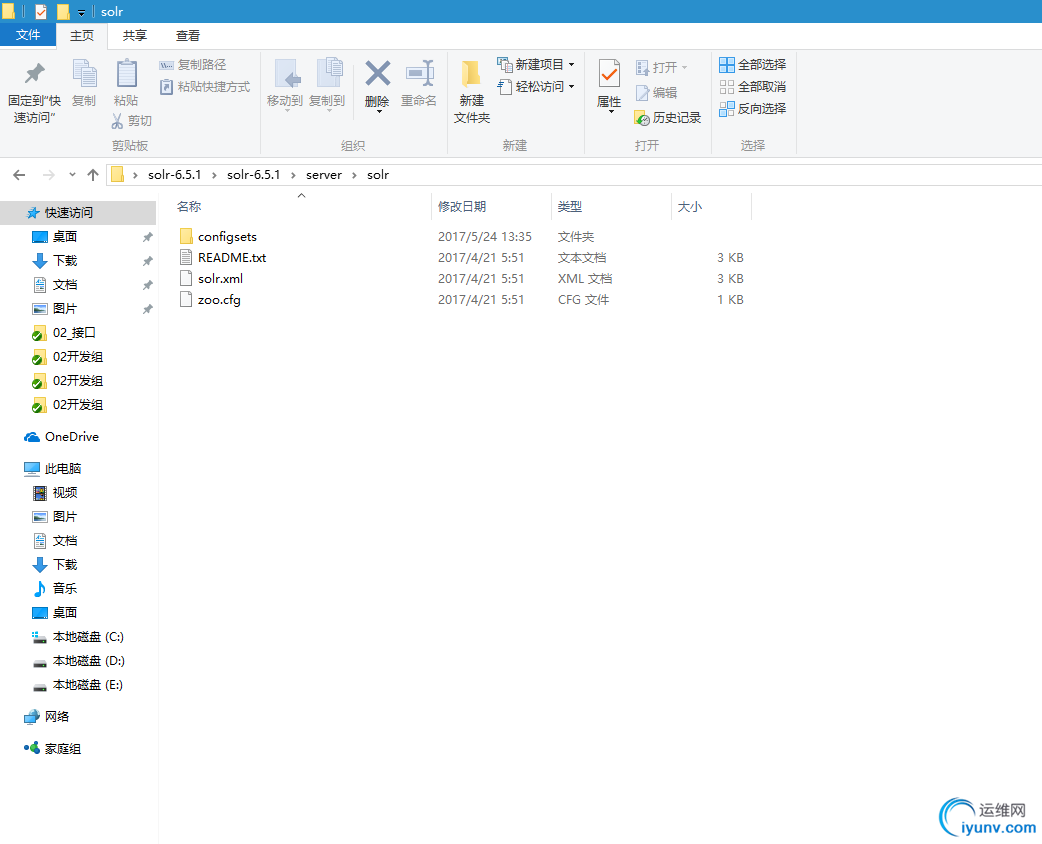The width and height of the screenshot is (1042, 844).
Task: Go back with the left arrow
Action: [19, 175]
